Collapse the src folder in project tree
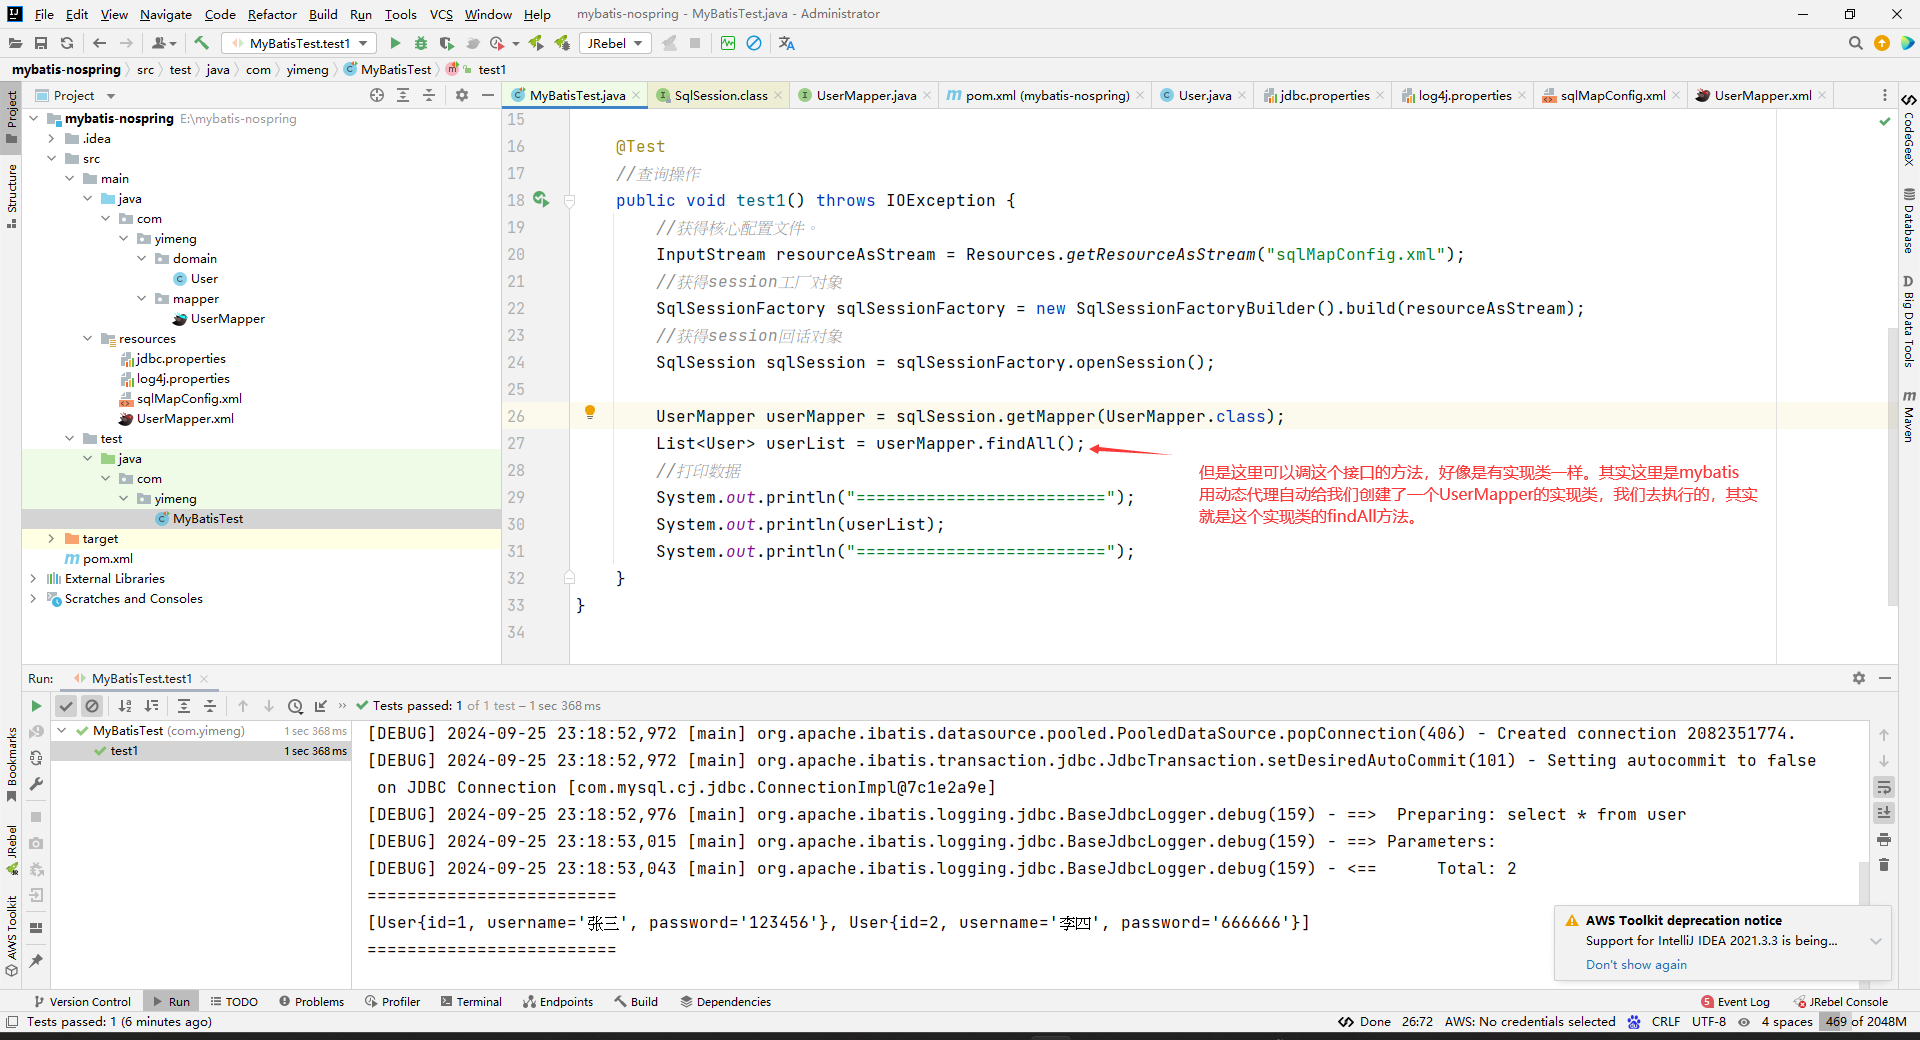The width and height of the screenshot is (1920, 1040). point(51,159)
